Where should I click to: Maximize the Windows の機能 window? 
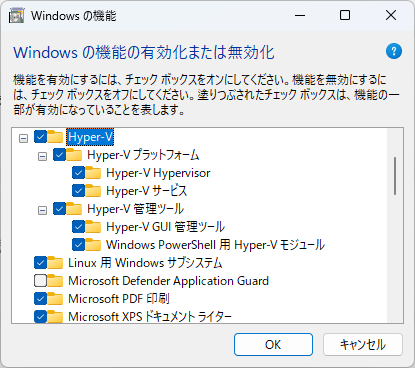pyautogui.click(x=345, y=15)
